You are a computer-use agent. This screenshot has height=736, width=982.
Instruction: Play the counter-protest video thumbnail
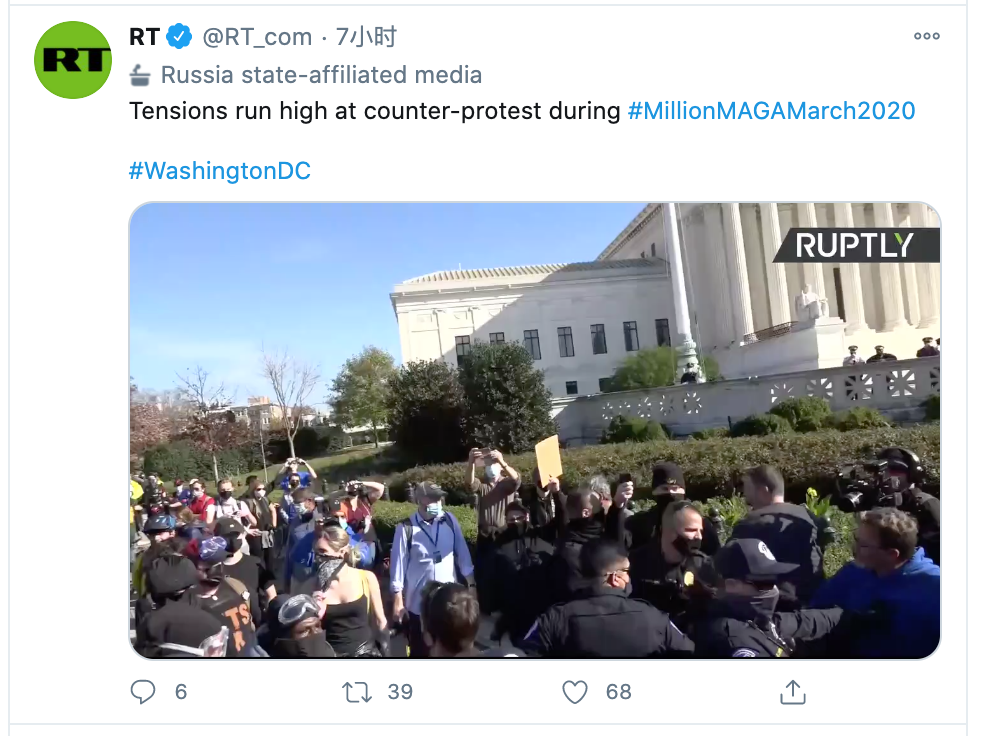point(534,431)
